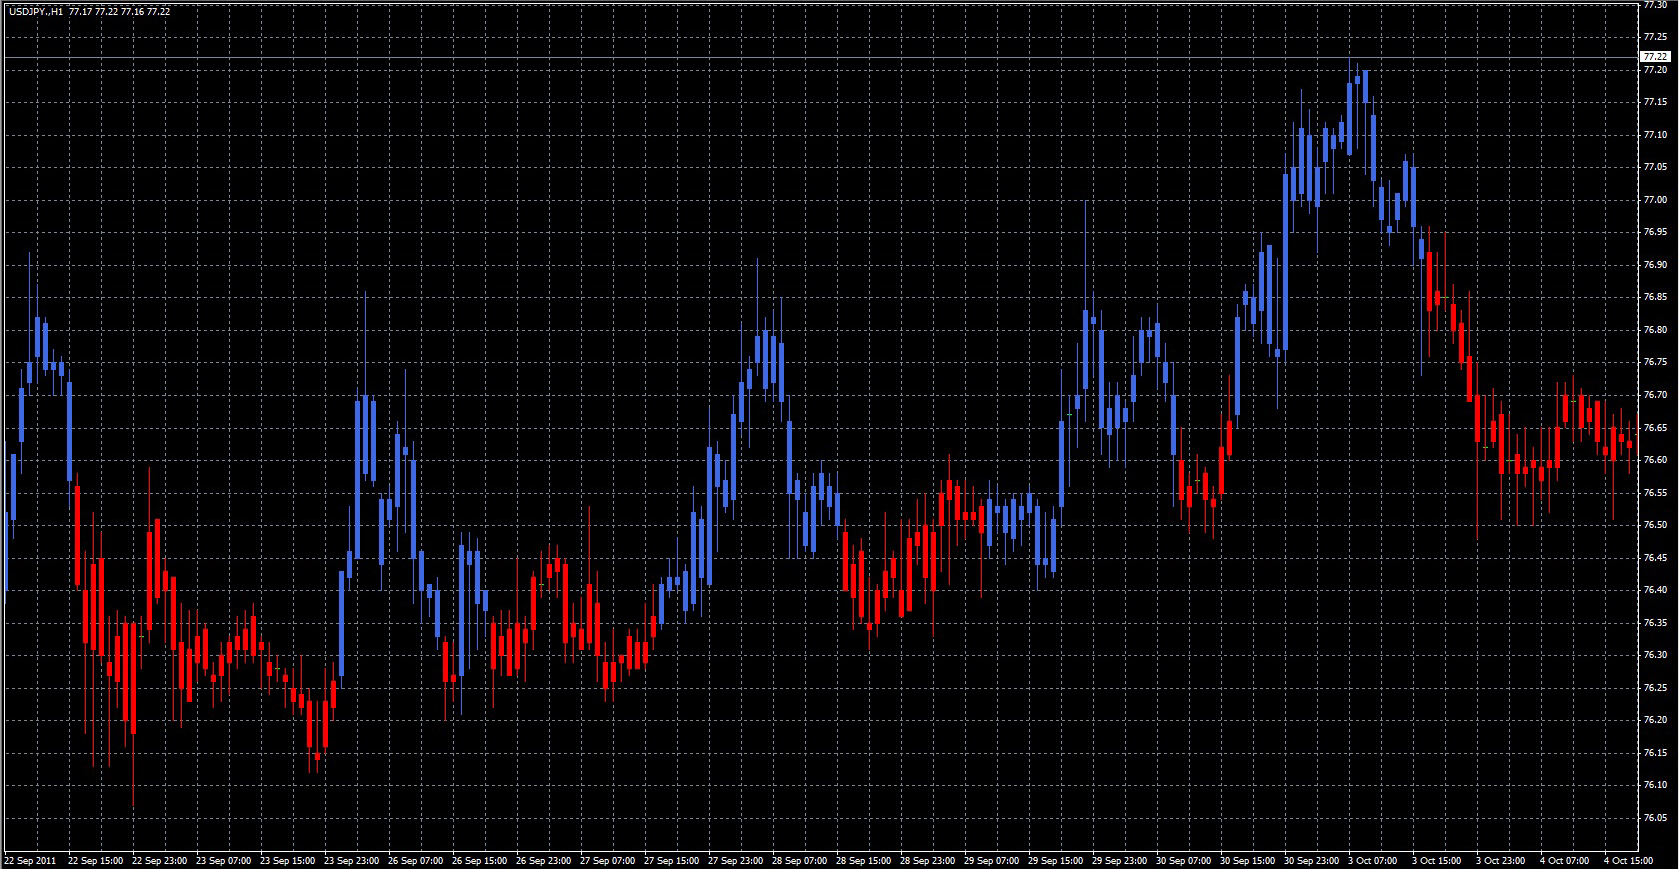Select the highlighted 77.22 current price label

click(x=1655, y=57)
